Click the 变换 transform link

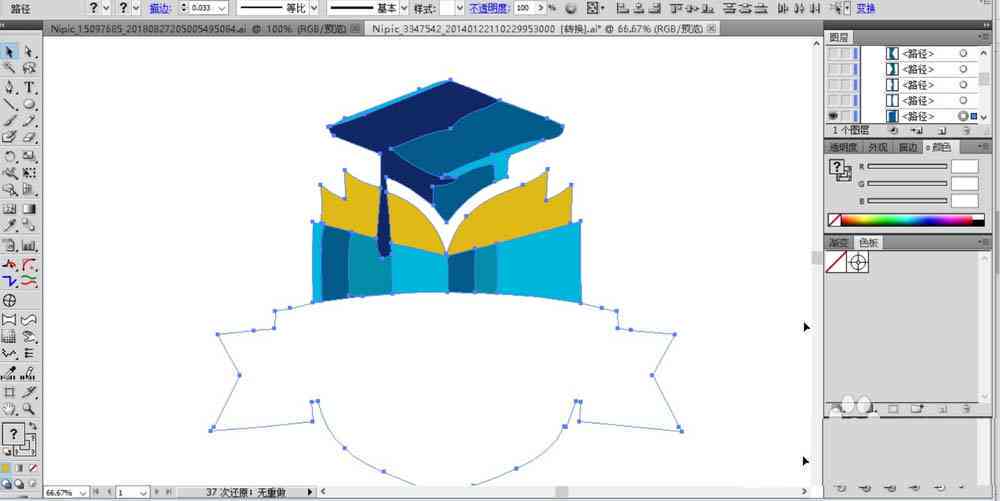pyautogui.click(x=865, y=8)
